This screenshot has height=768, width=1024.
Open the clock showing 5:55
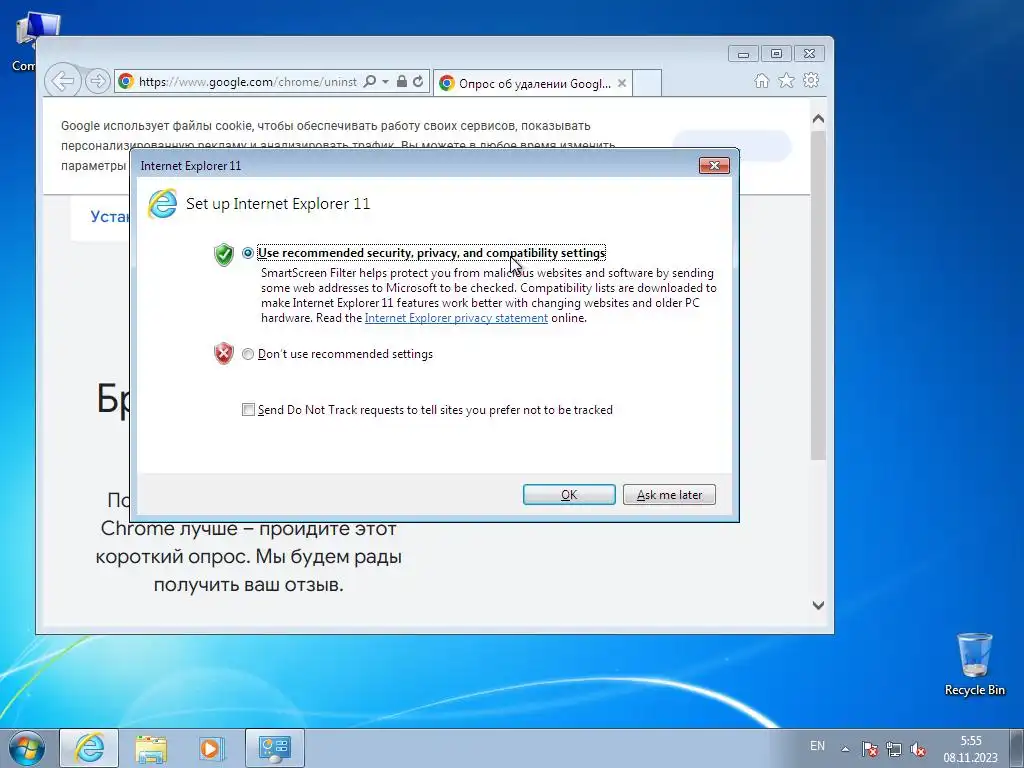point(970,749)
